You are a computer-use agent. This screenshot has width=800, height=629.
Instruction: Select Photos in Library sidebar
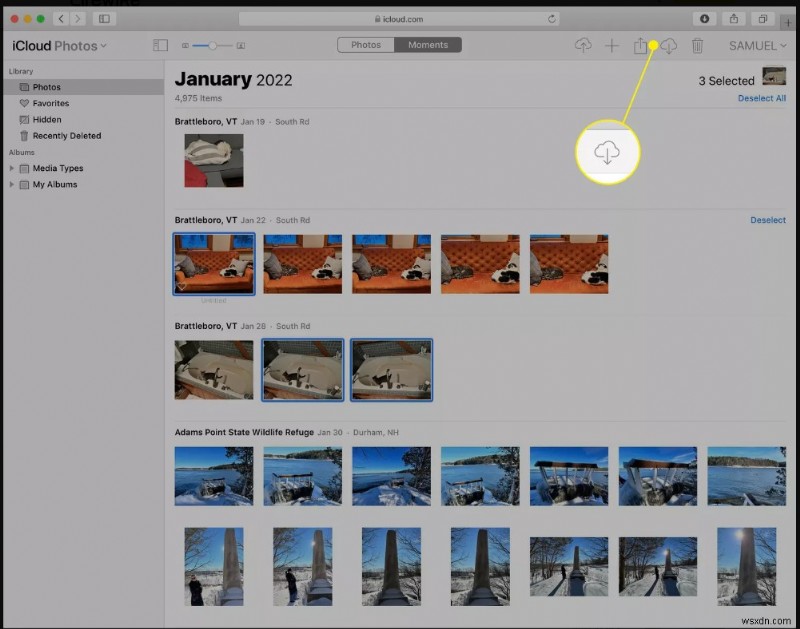(84, 87)
